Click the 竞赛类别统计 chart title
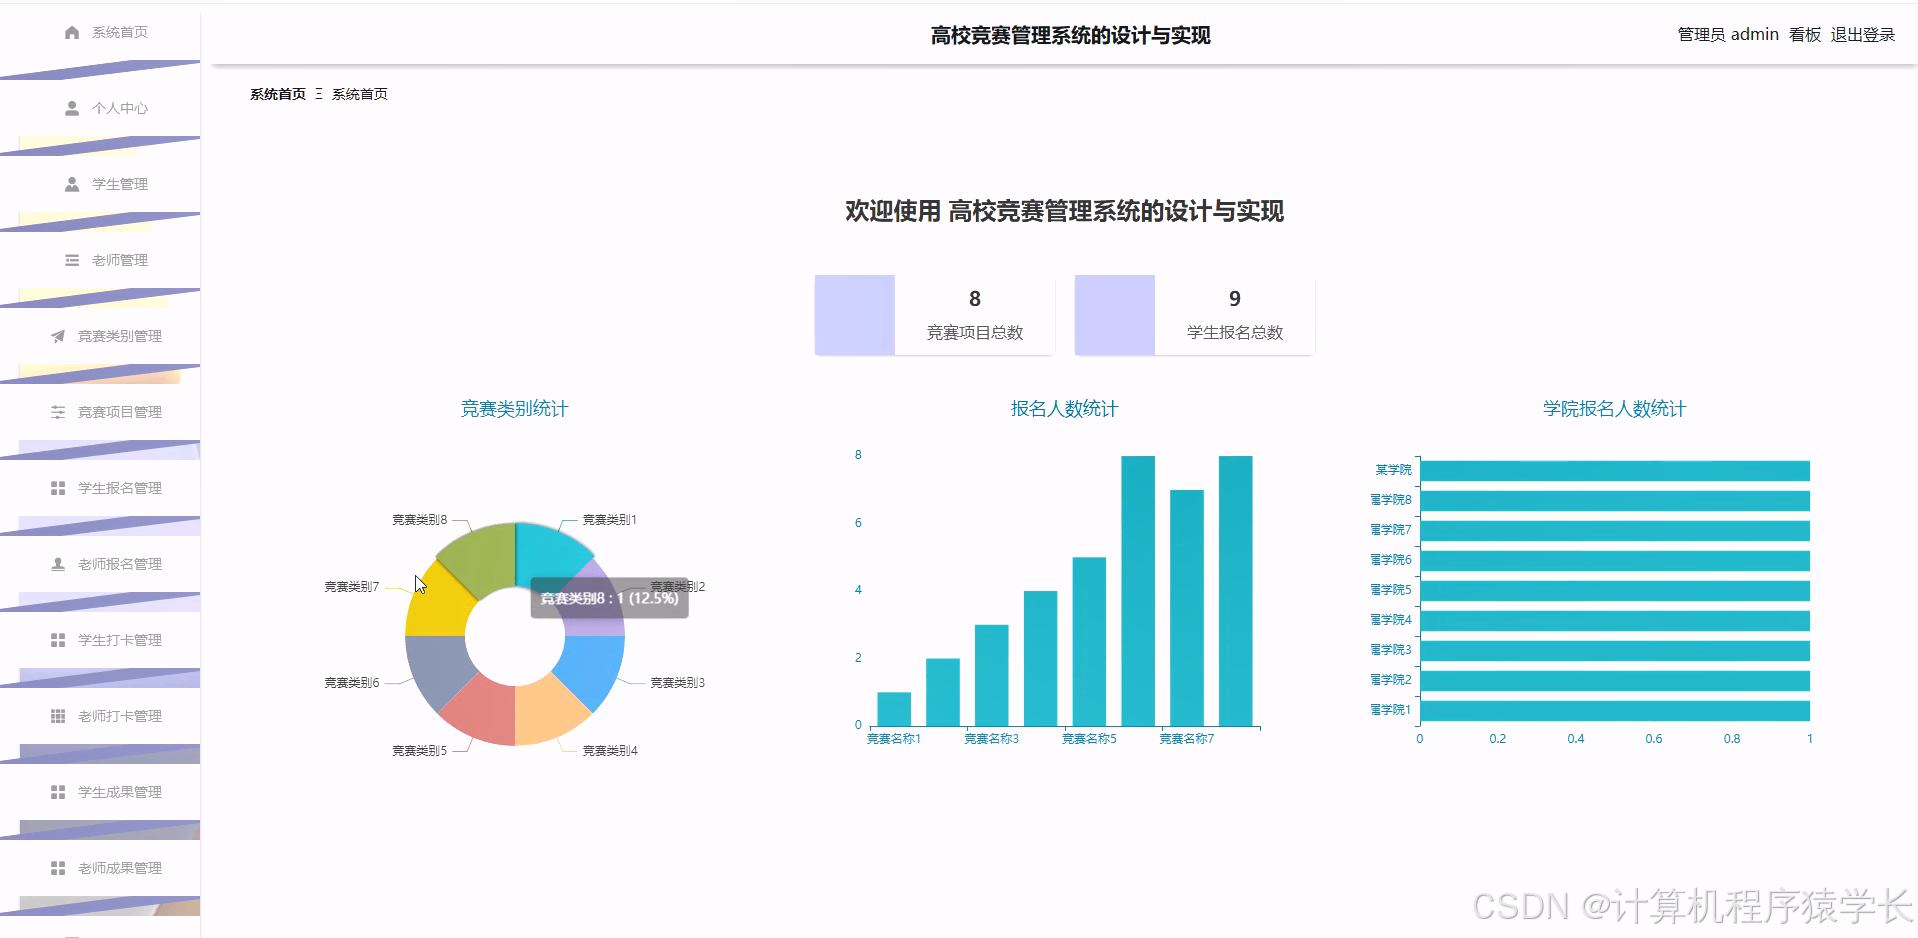Image resolution: width=1918 pixels, height=938 pixels. pos(514,409)
